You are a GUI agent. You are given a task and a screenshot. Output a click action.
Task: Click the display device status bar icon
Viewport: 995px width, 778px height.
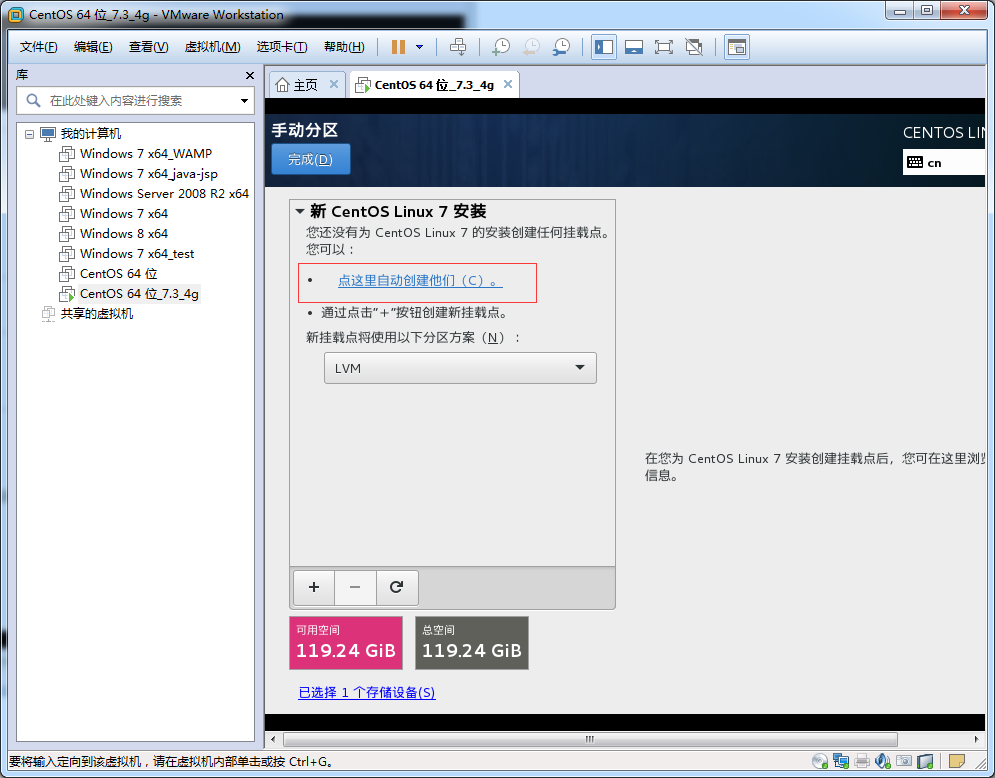[x=925, y=761]
